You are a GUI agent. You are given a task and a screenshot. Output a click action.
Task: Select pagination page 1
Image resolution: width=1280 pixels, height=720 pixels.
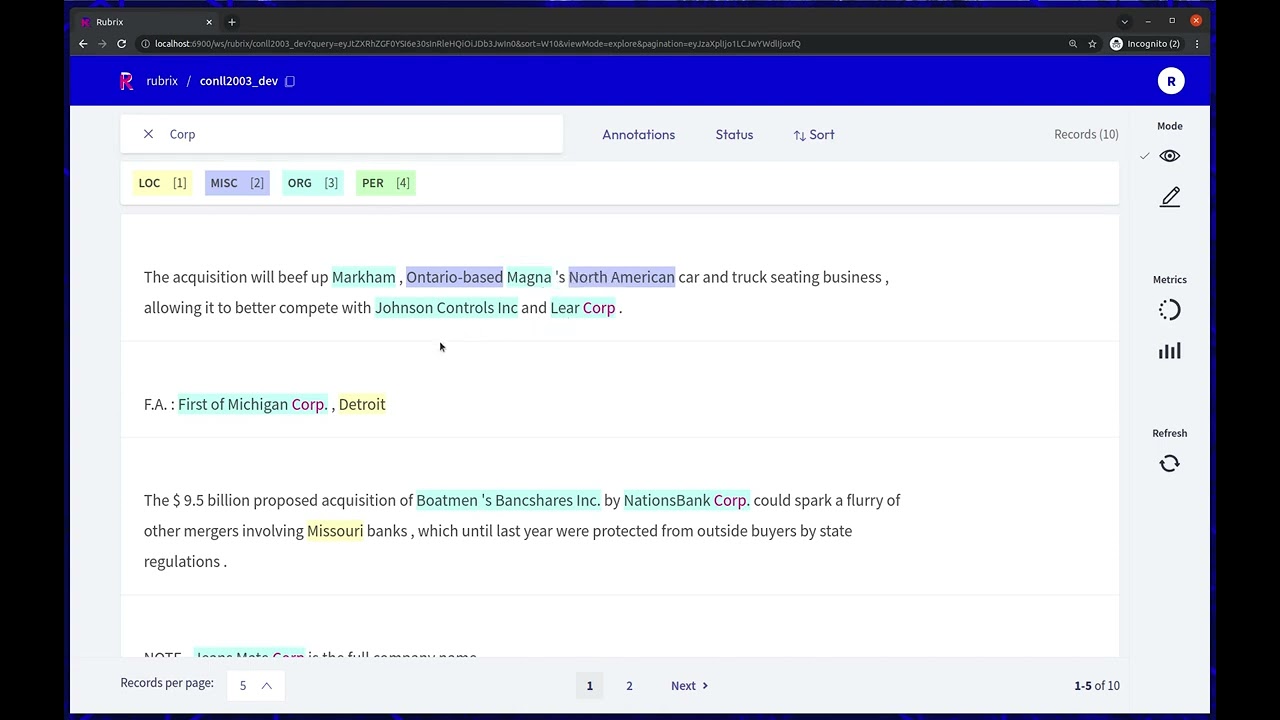[590, 685]
